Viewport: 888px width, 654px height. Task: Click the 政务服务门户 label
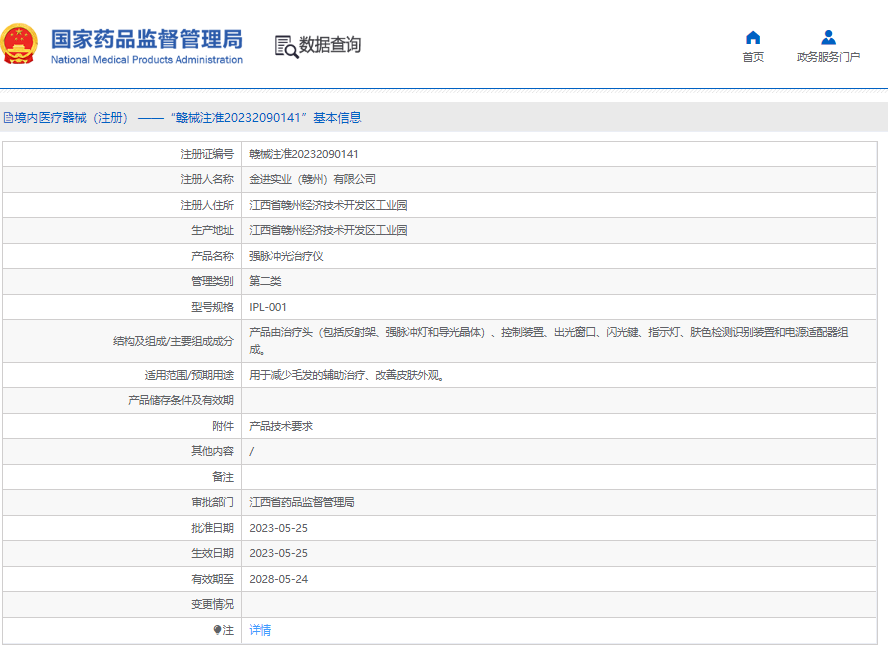coord(828,57)
